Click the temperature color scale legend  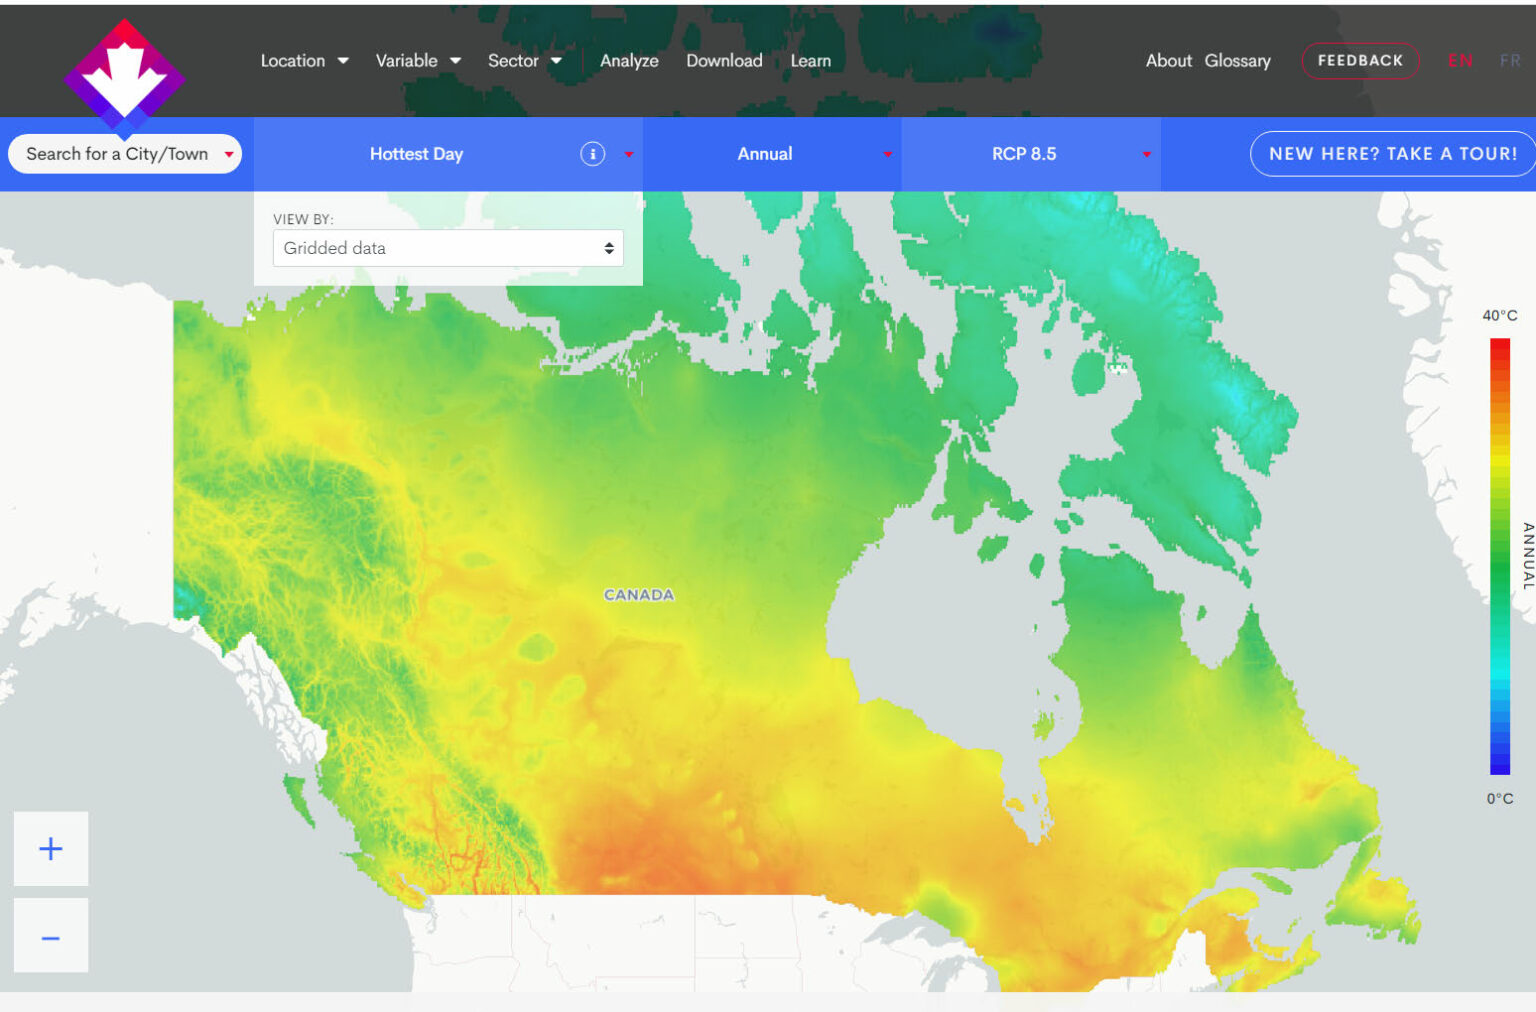point(1500,560)
